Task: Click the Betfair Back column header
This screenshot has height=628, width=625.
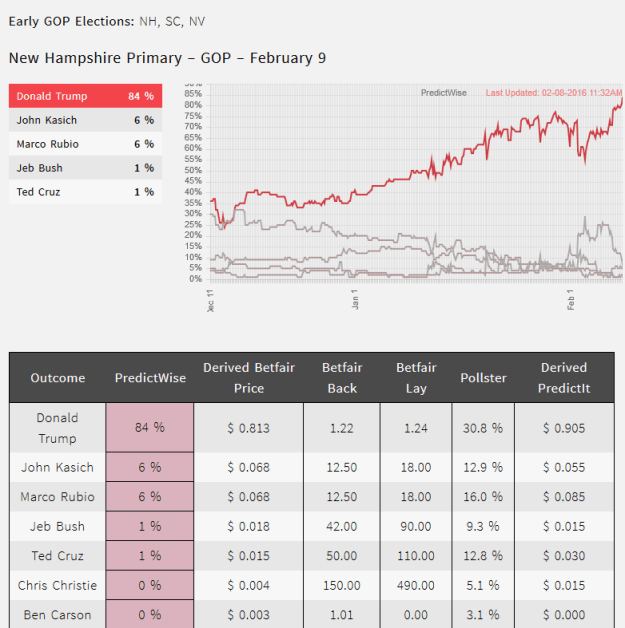Action: (342, 378)
